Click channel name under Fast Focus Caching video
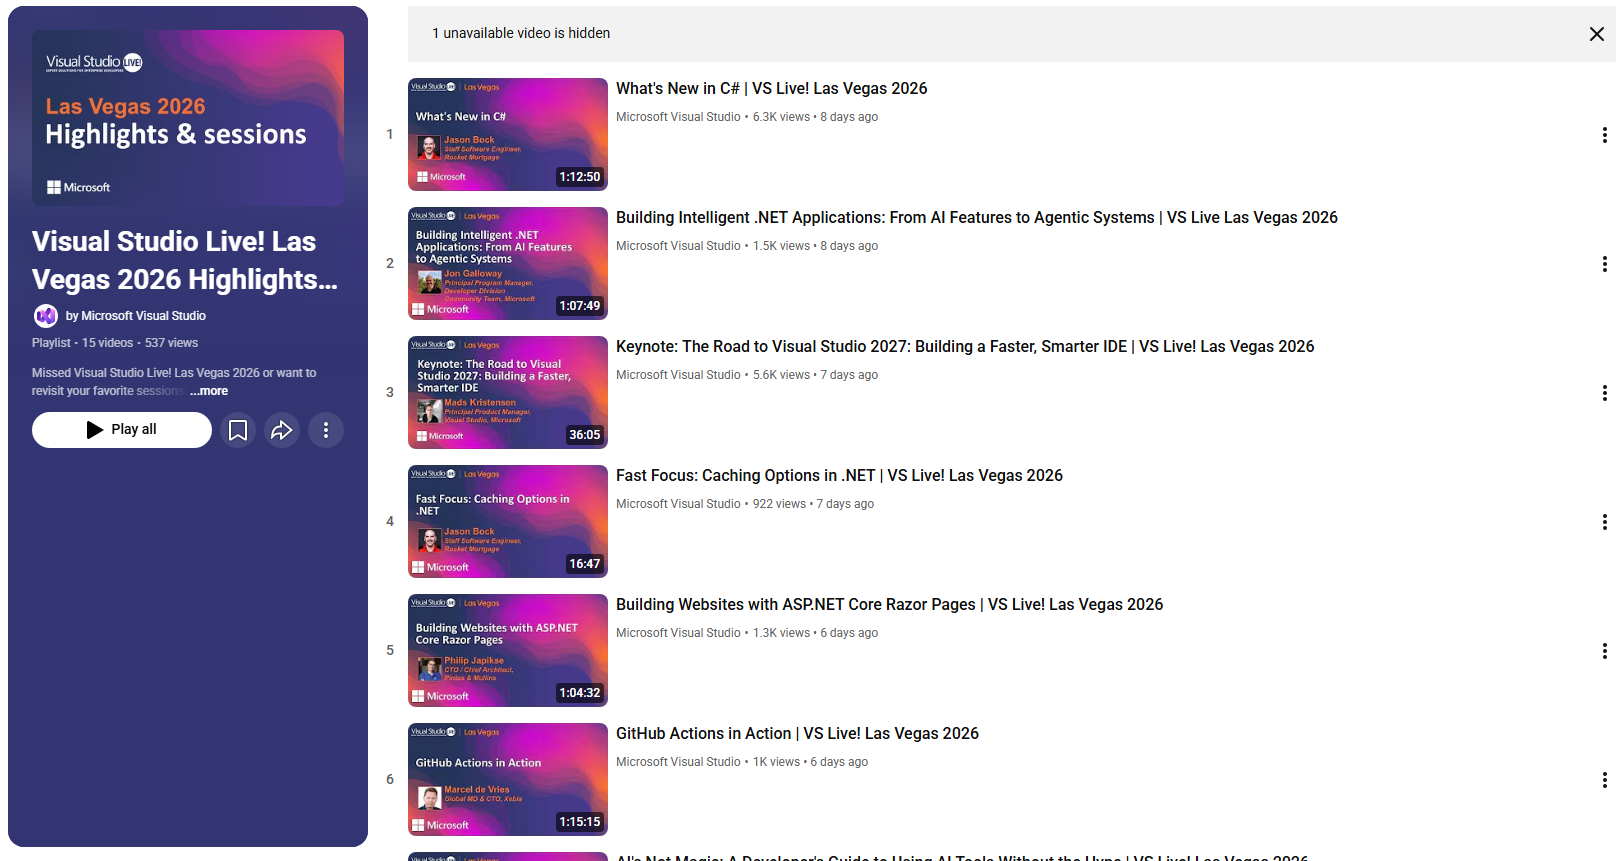 coord(678,504)
